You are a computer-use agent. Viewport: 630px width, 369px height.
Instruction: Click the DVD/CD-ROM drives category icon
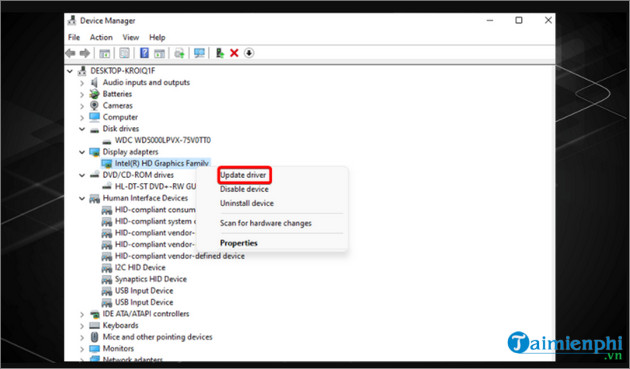(94, 175)
